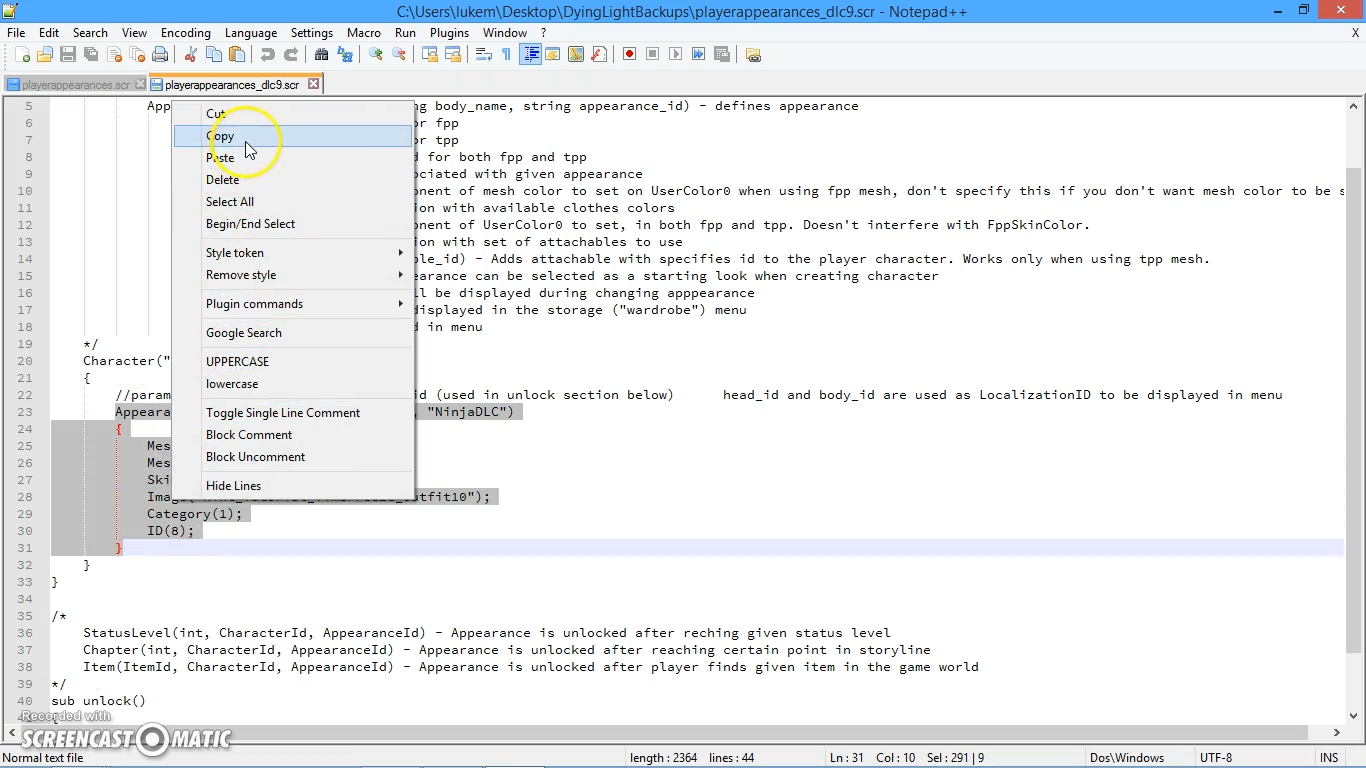Click the stop macro recording icon
This screenshot has height=768, width=1366.
click(x=653, y=55)
